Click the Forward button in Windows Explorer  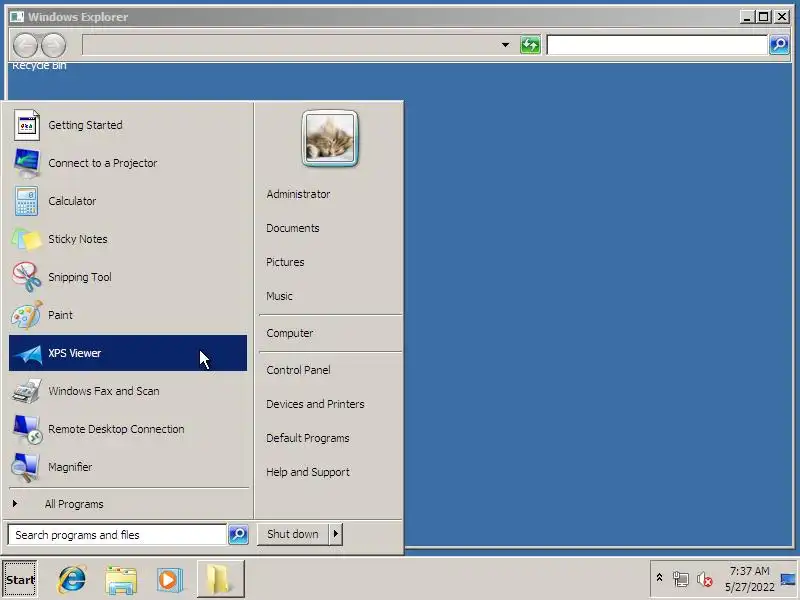53,45
